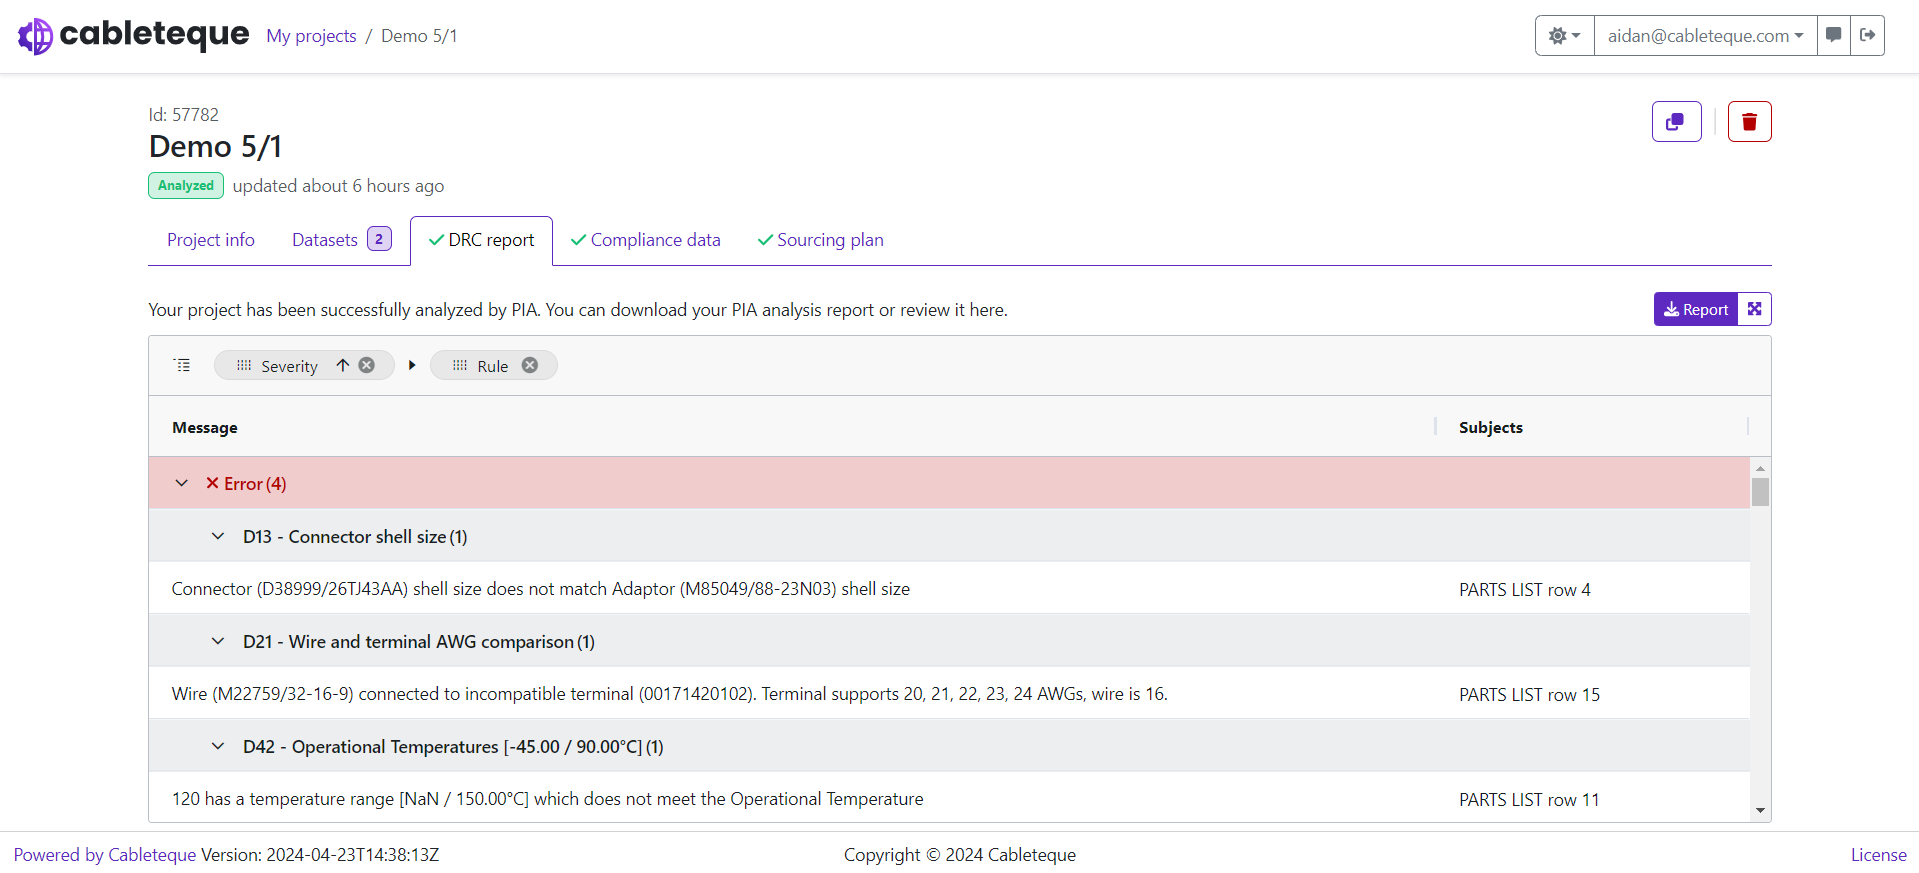Screen dimensions: 1919x873
Task: Click the green check on Compliance data tab
Action: [x=578, y=240]
